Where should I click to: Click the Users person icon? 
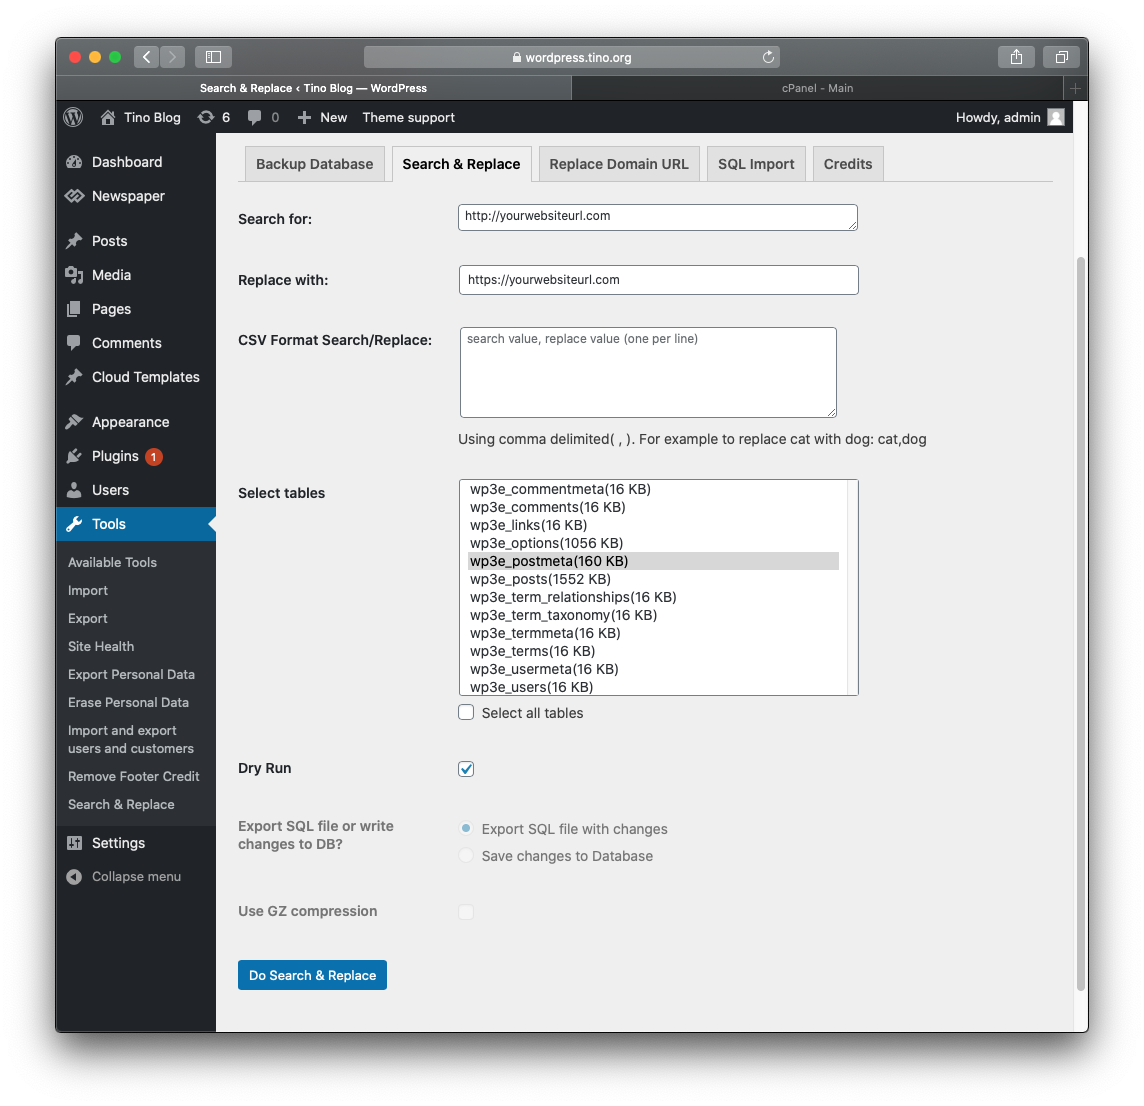pyautogui.click(x=74, y=490)
